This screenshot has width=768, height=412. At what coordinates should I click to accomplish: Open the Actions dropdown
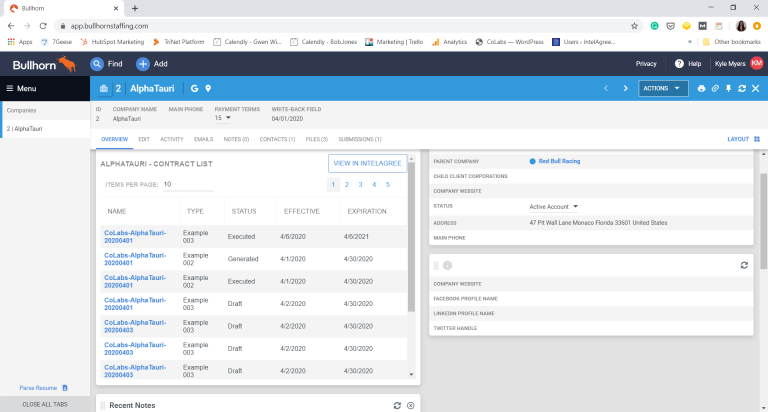coord(663,89)
